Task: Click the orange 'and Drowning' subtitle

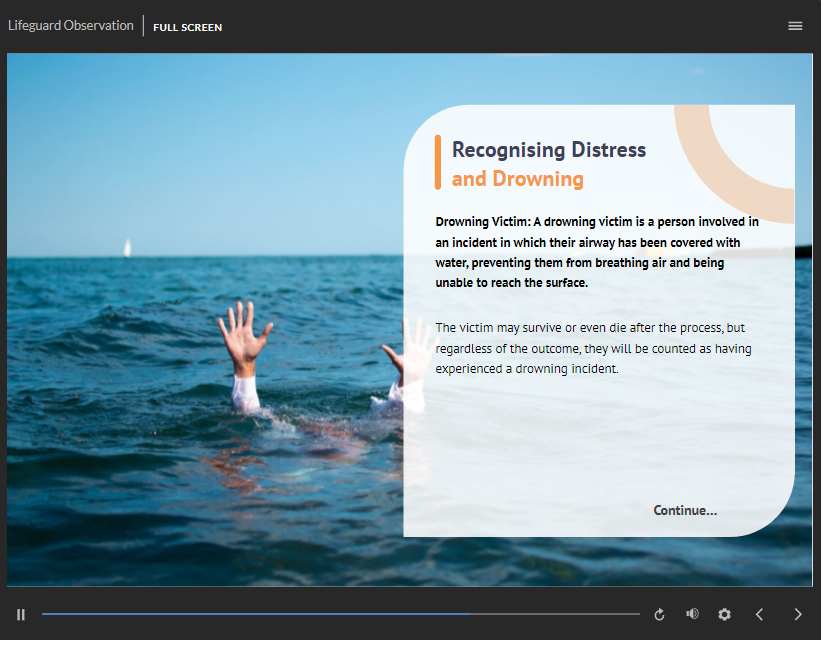Action: (517, 179)
